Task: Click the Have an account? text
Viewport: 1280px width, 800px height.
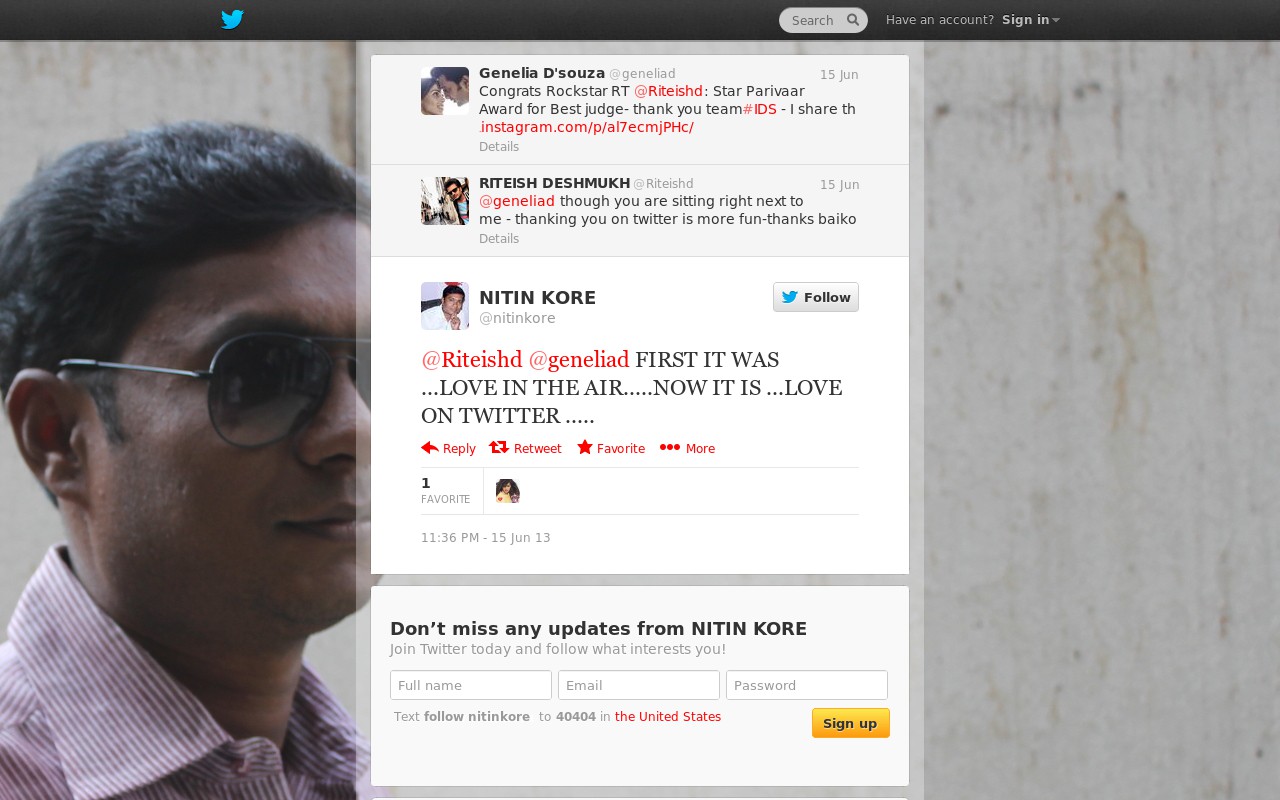Action: coord(940,20)
